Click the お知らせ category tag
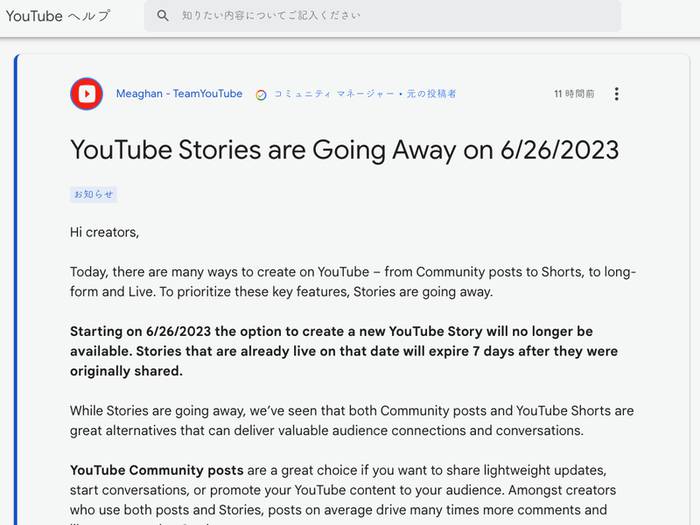700x525 pixels. [93, 194]
